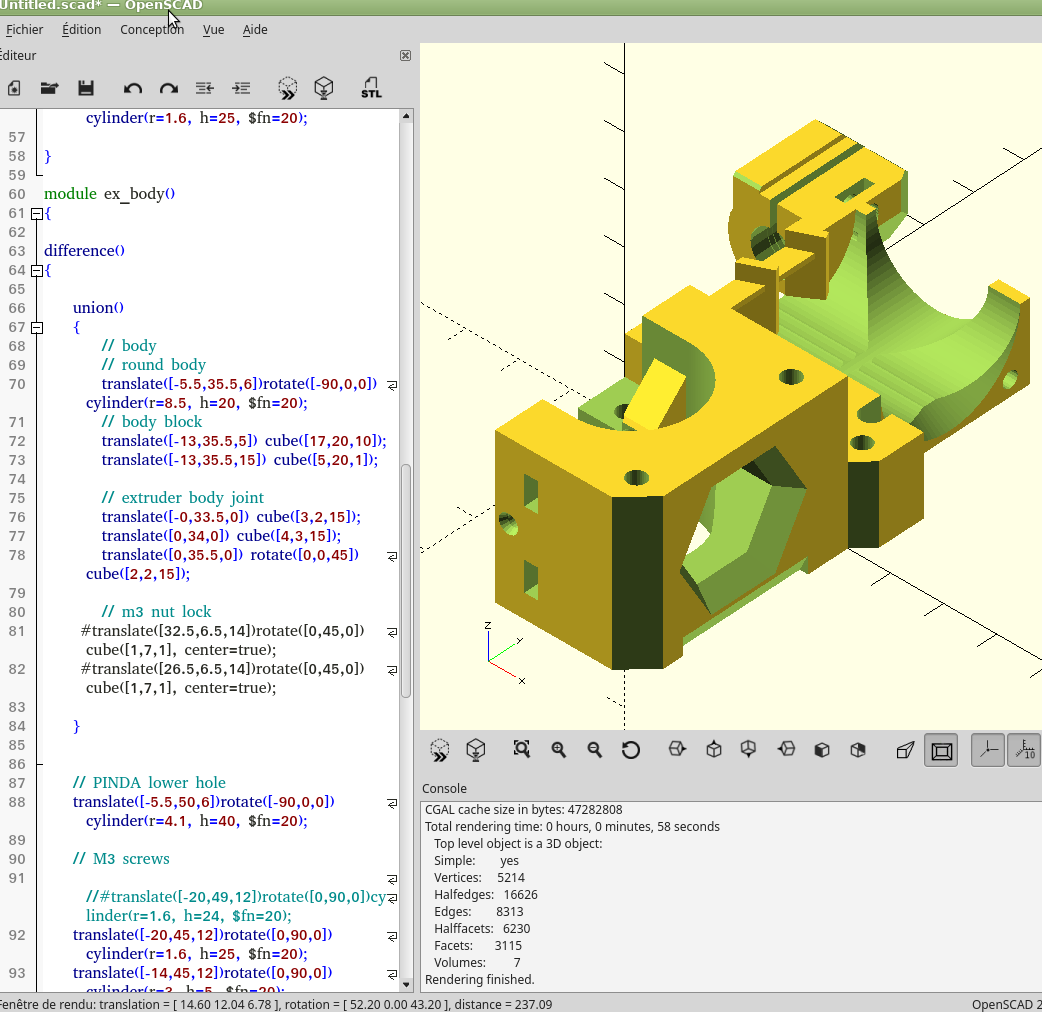Close the Éditeur panel

405,56
